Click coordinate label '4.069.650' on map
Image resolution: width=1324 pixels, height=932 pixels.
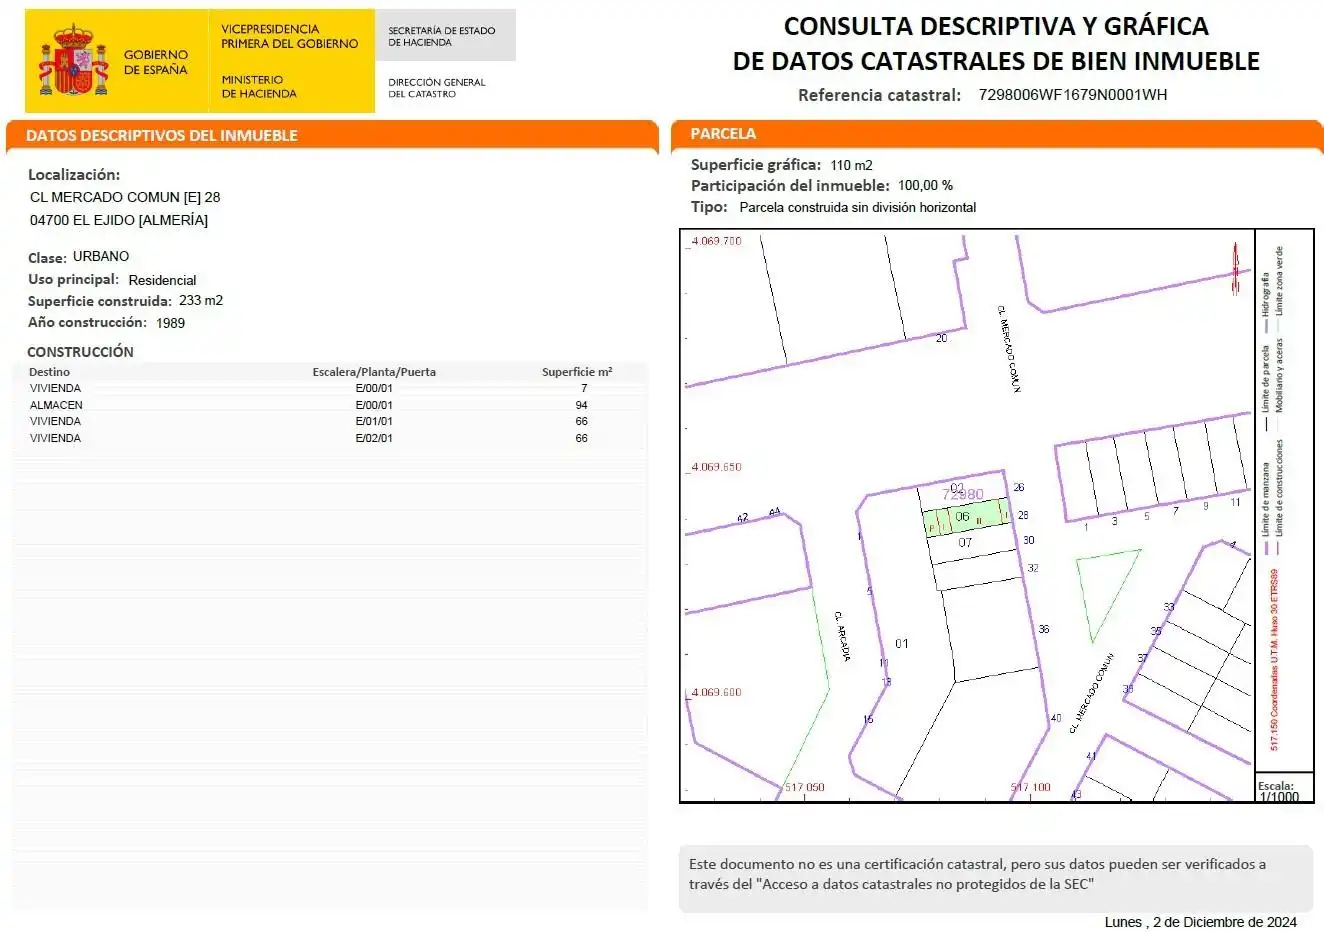pos(716,467)
